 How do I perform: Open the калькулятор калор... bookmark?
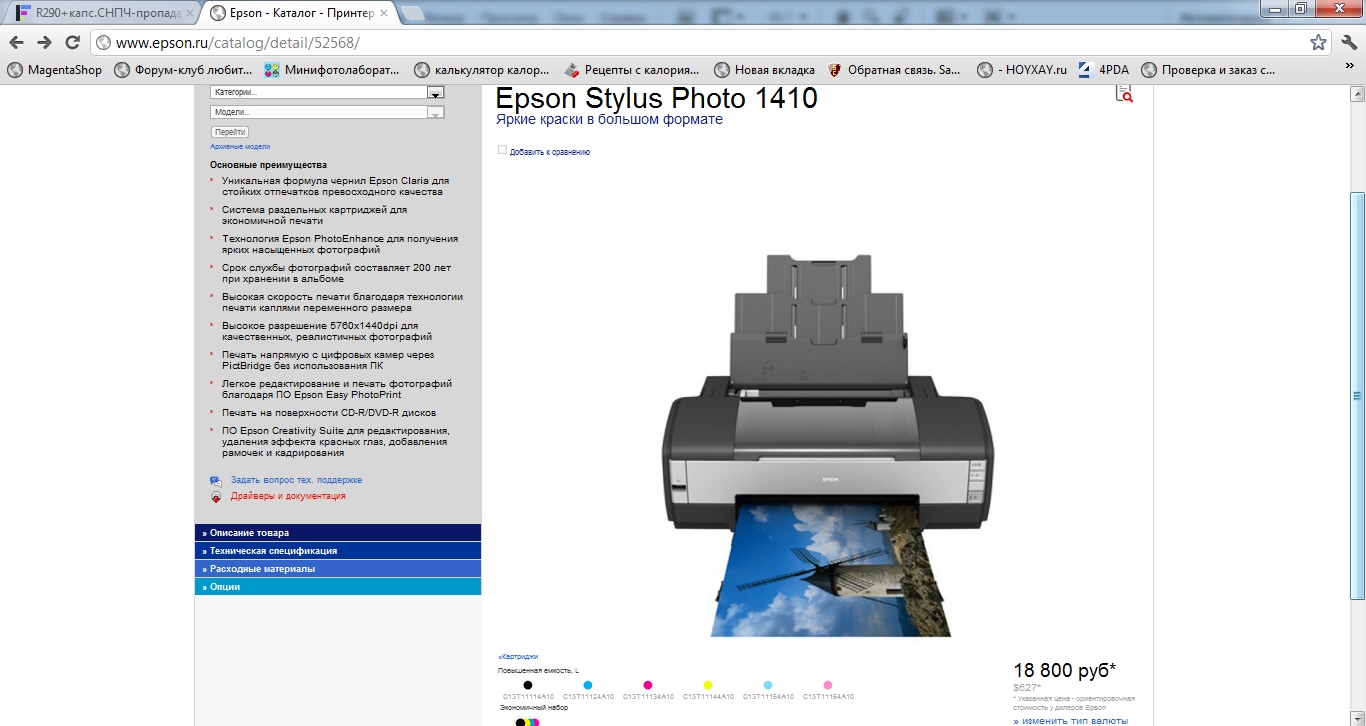[x=482, y=70]
